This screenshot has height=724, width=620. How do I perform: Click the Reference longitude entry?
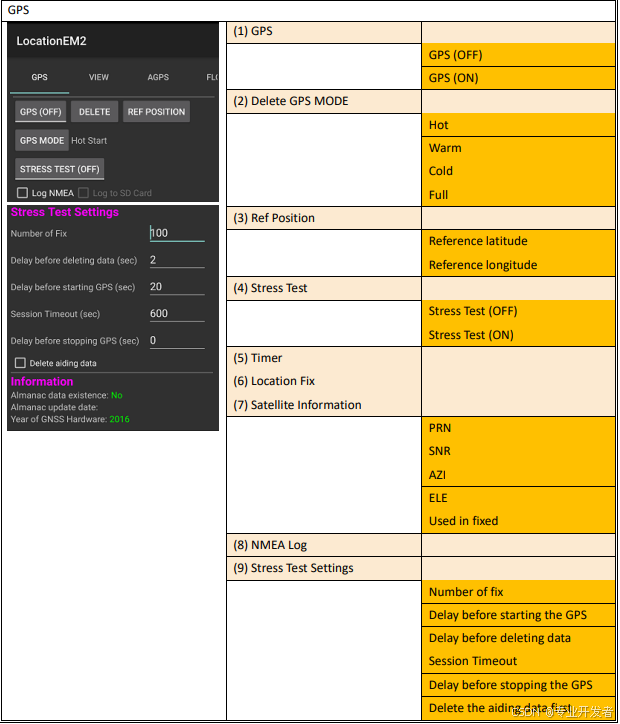[483, 265]
